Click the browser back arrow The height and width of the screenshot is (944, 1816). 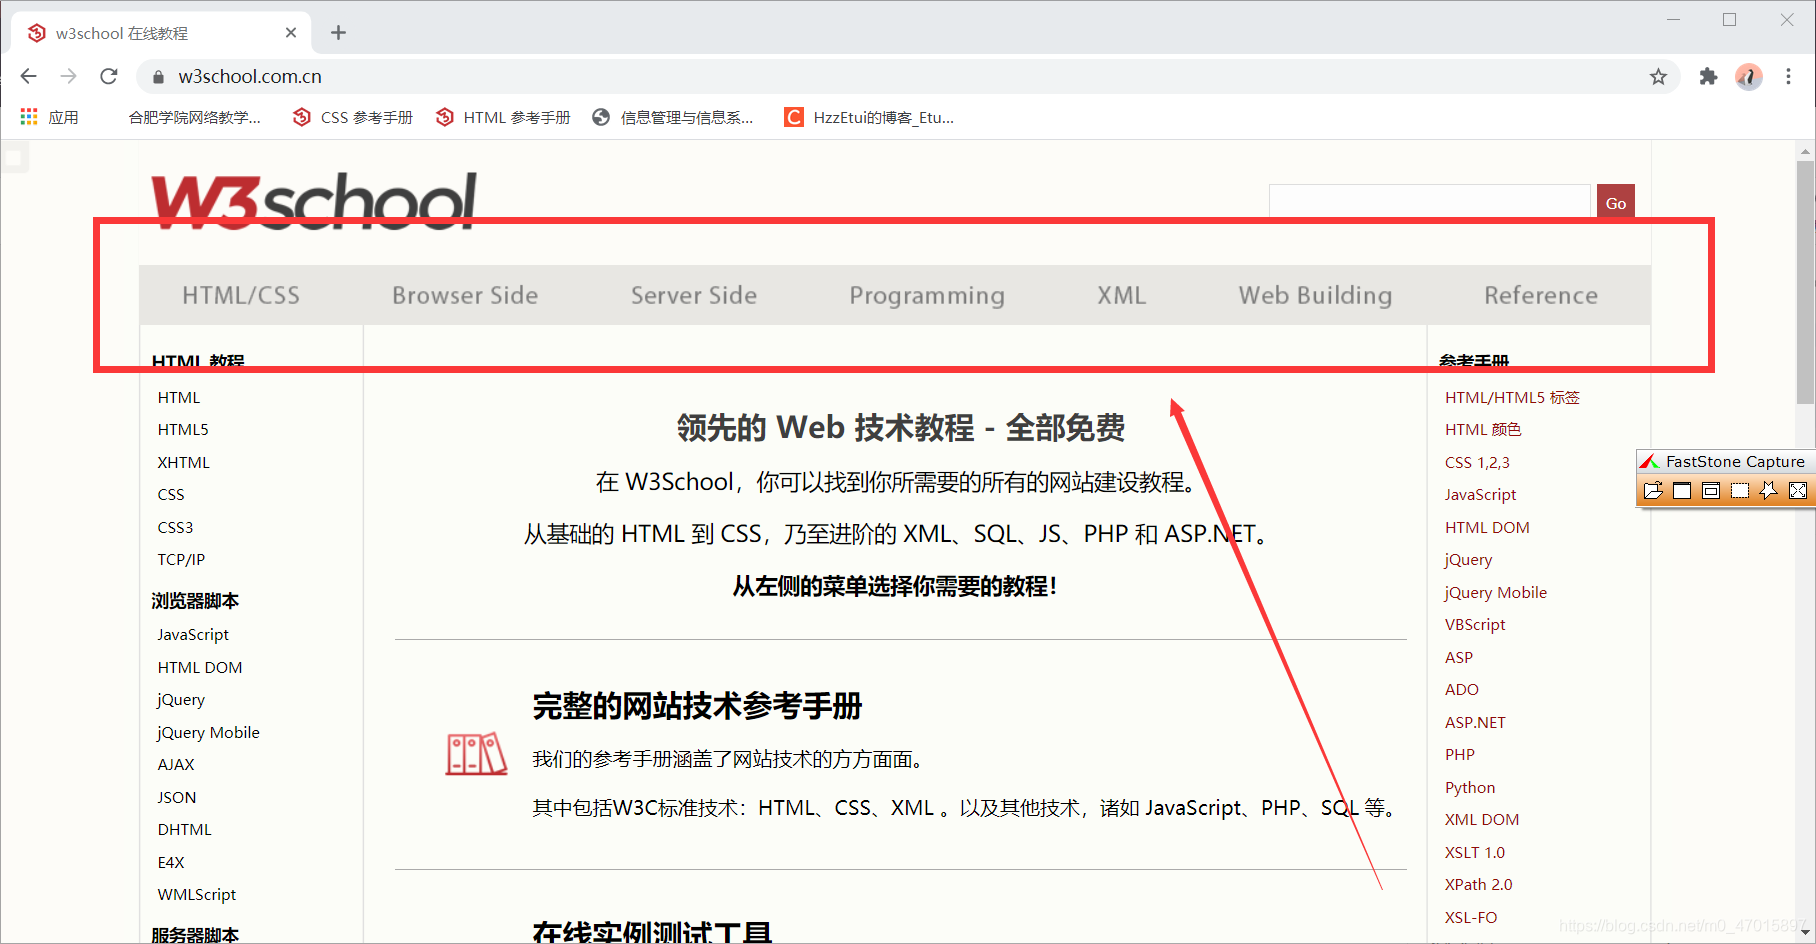pos(28,76)
